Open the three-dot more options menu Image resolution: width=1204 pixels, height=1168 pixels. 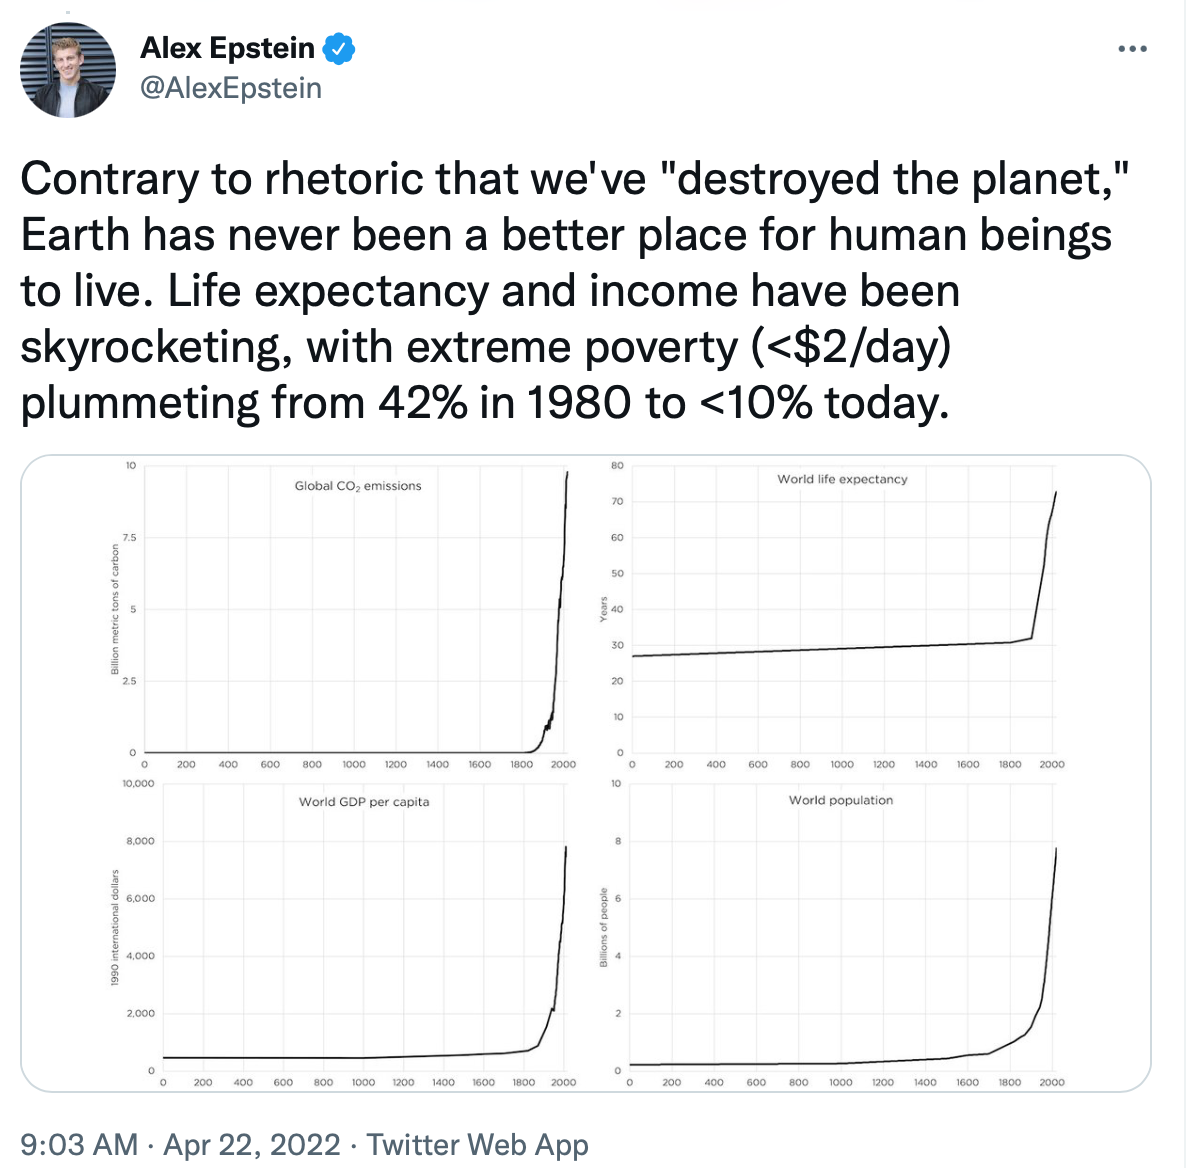[1132, 49]
